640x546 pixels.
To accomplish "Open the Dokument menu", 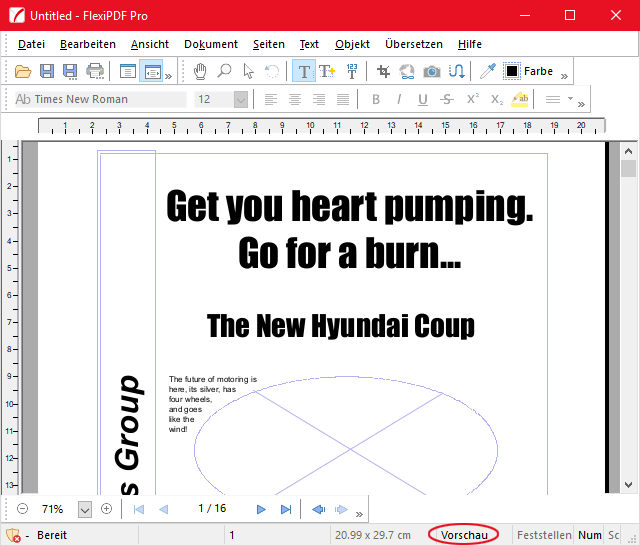I will [211, 44].
